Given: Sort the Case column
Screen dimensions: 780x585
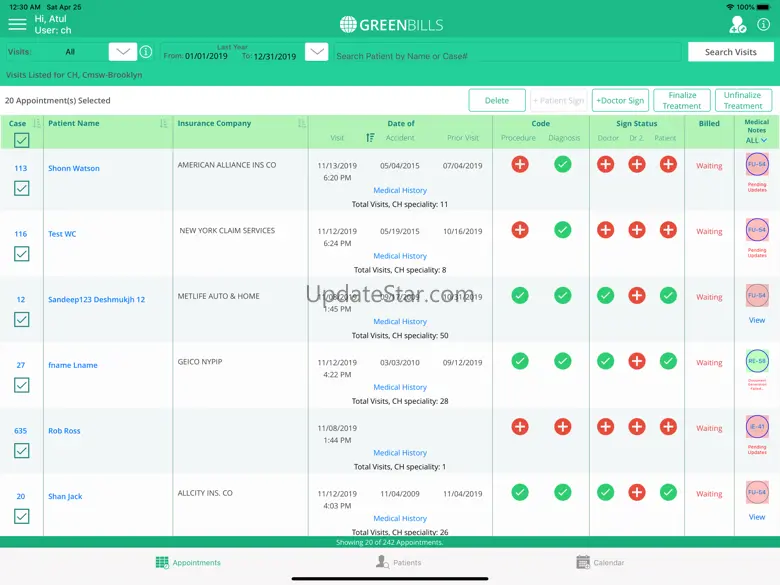Looking at the screenshot, I should click(36, 123).
